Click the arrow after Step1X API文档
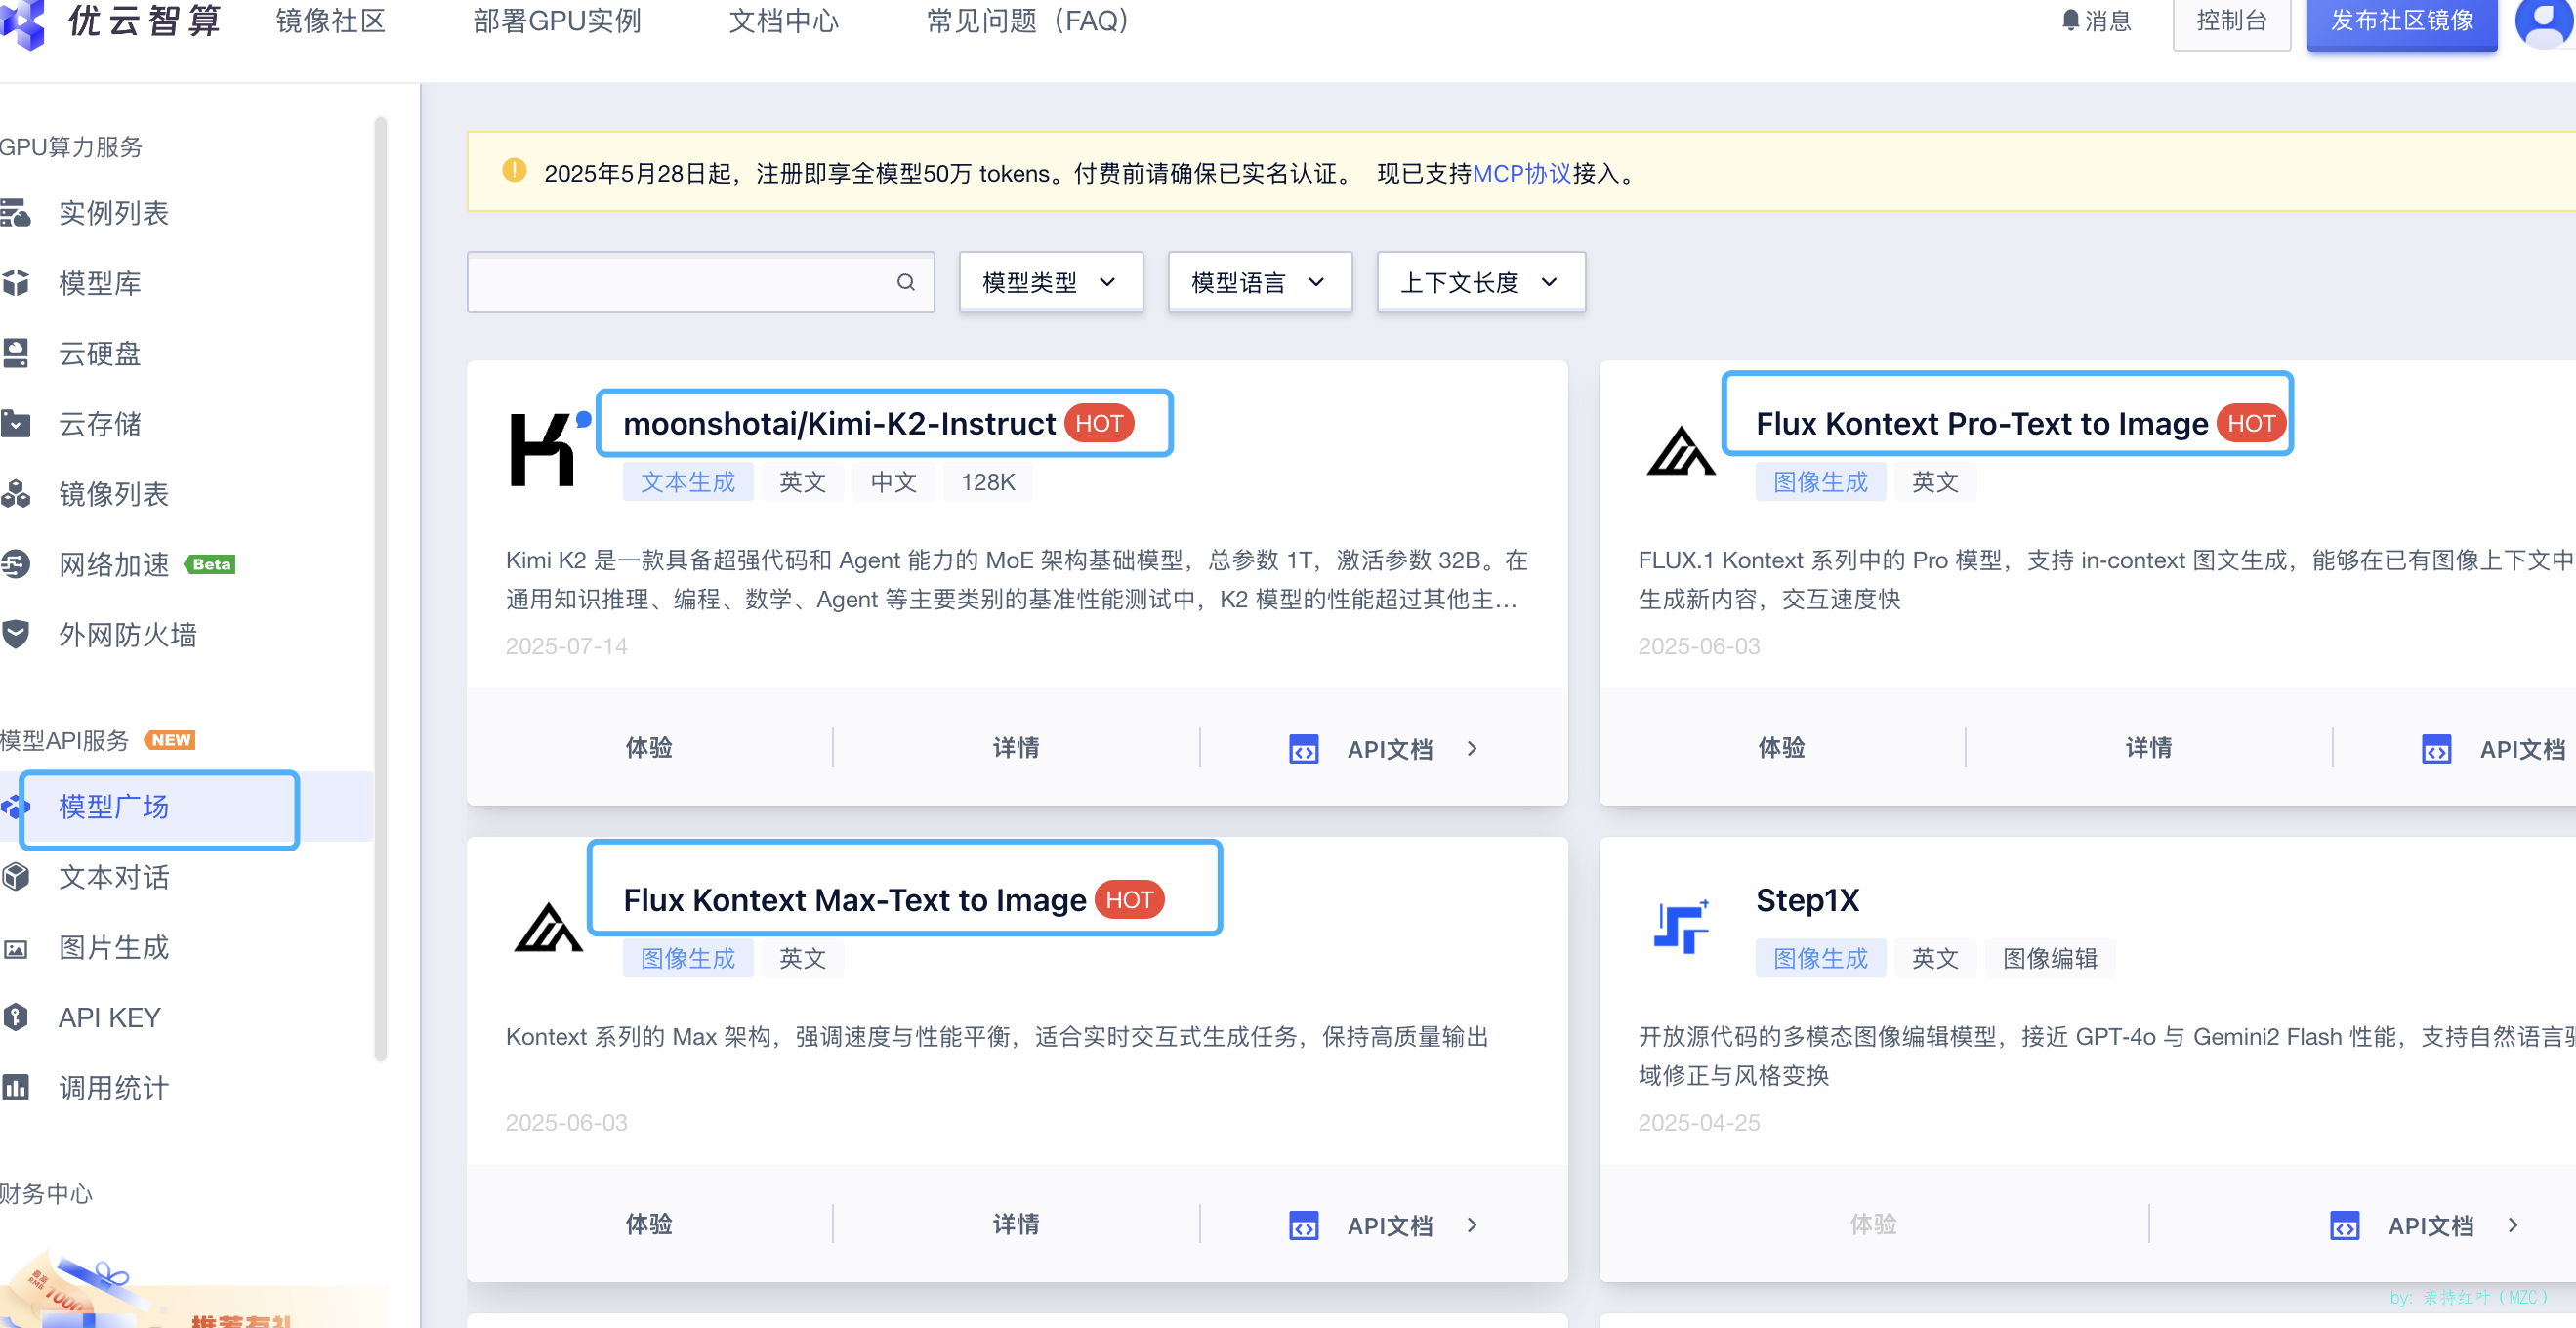The width and height of the screenshot is (2576, 1328). click(x=2513, y=1226)
